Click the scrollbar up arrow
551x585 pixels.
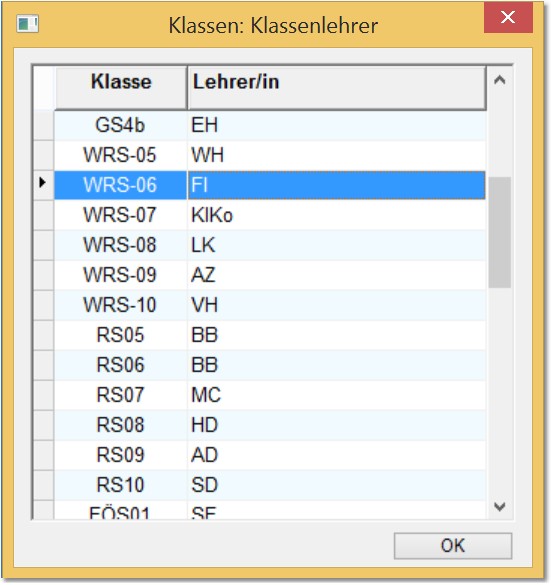click(500, 80)
